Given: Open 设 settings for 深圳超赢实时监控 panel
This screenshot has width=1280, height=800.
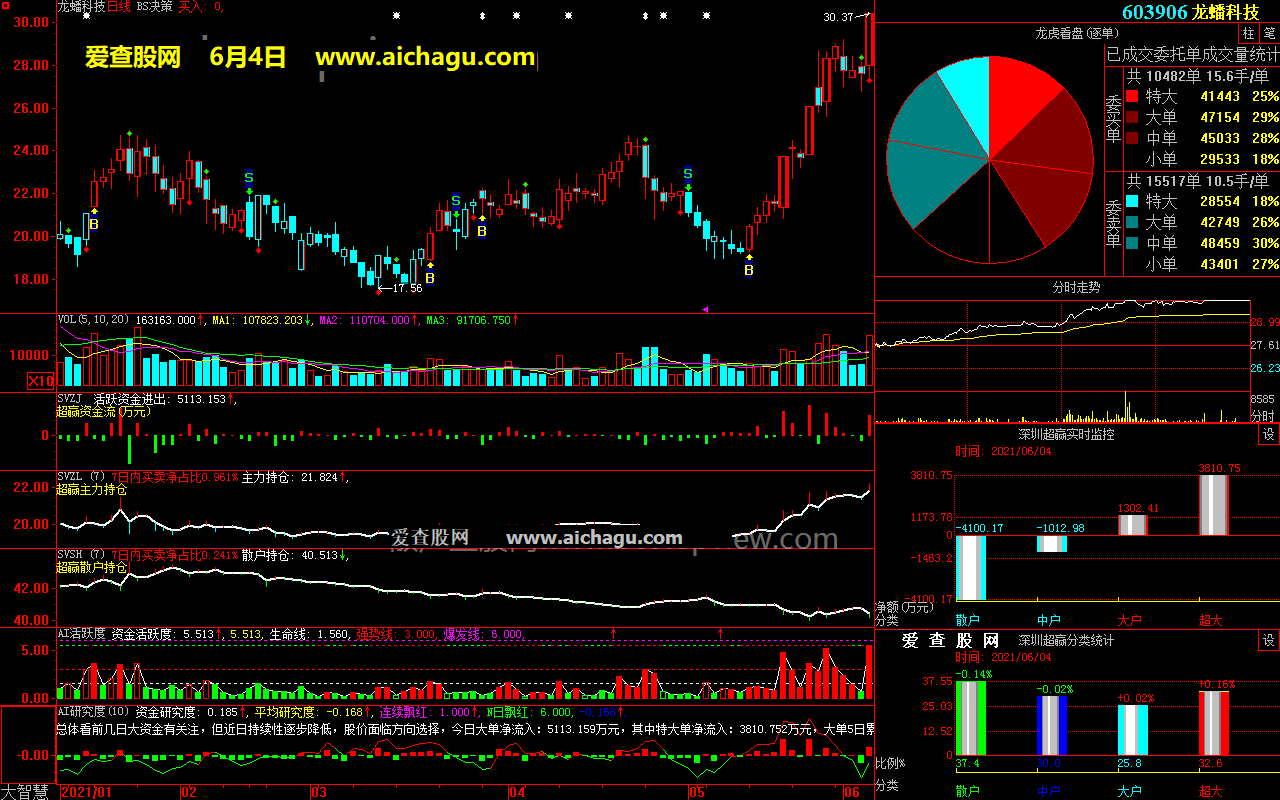Looking at the screenshot, I should click(1268, 435).
